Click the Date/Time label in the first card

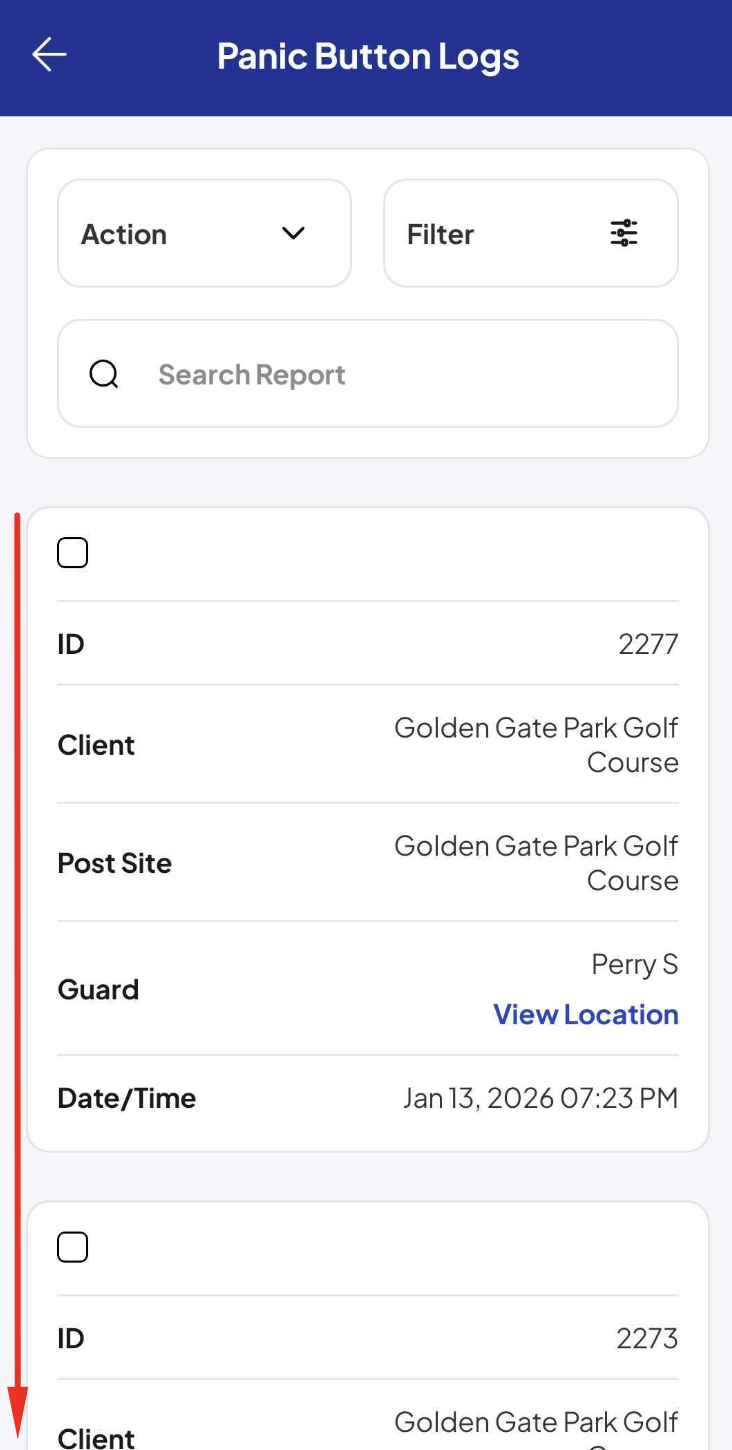pos(127,1098)
